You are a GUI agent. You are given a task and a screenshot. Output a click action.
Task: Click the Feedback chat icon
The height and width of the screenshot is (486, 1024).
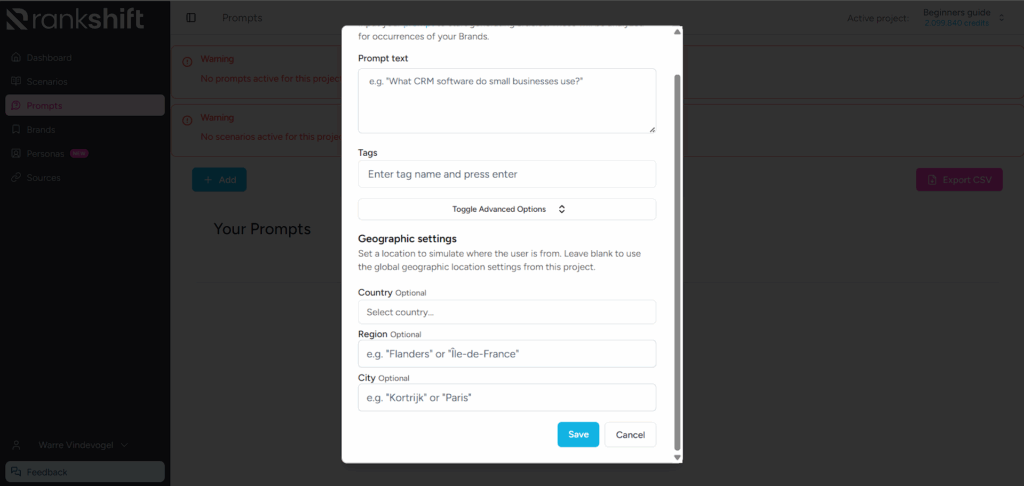pos(16,472)
